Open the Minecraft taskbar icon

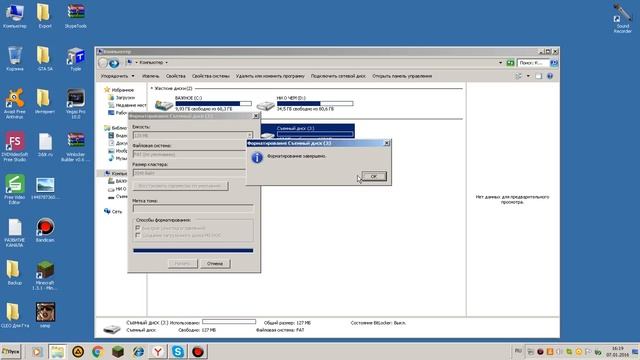(118, 351)
